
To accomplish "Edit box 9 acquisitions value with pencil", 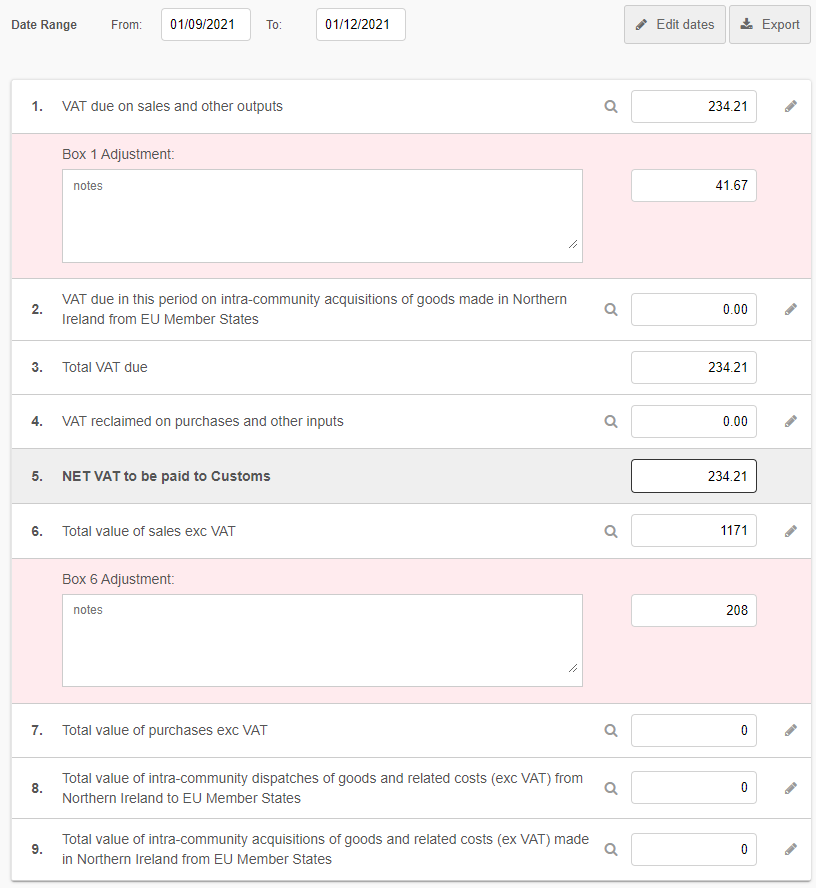I will (790, 849).
